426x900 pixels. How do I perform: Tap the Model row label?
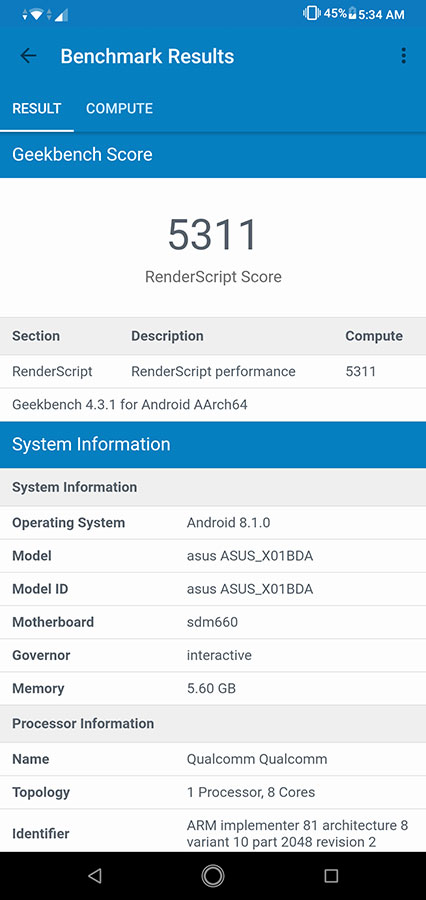point(32,556)
